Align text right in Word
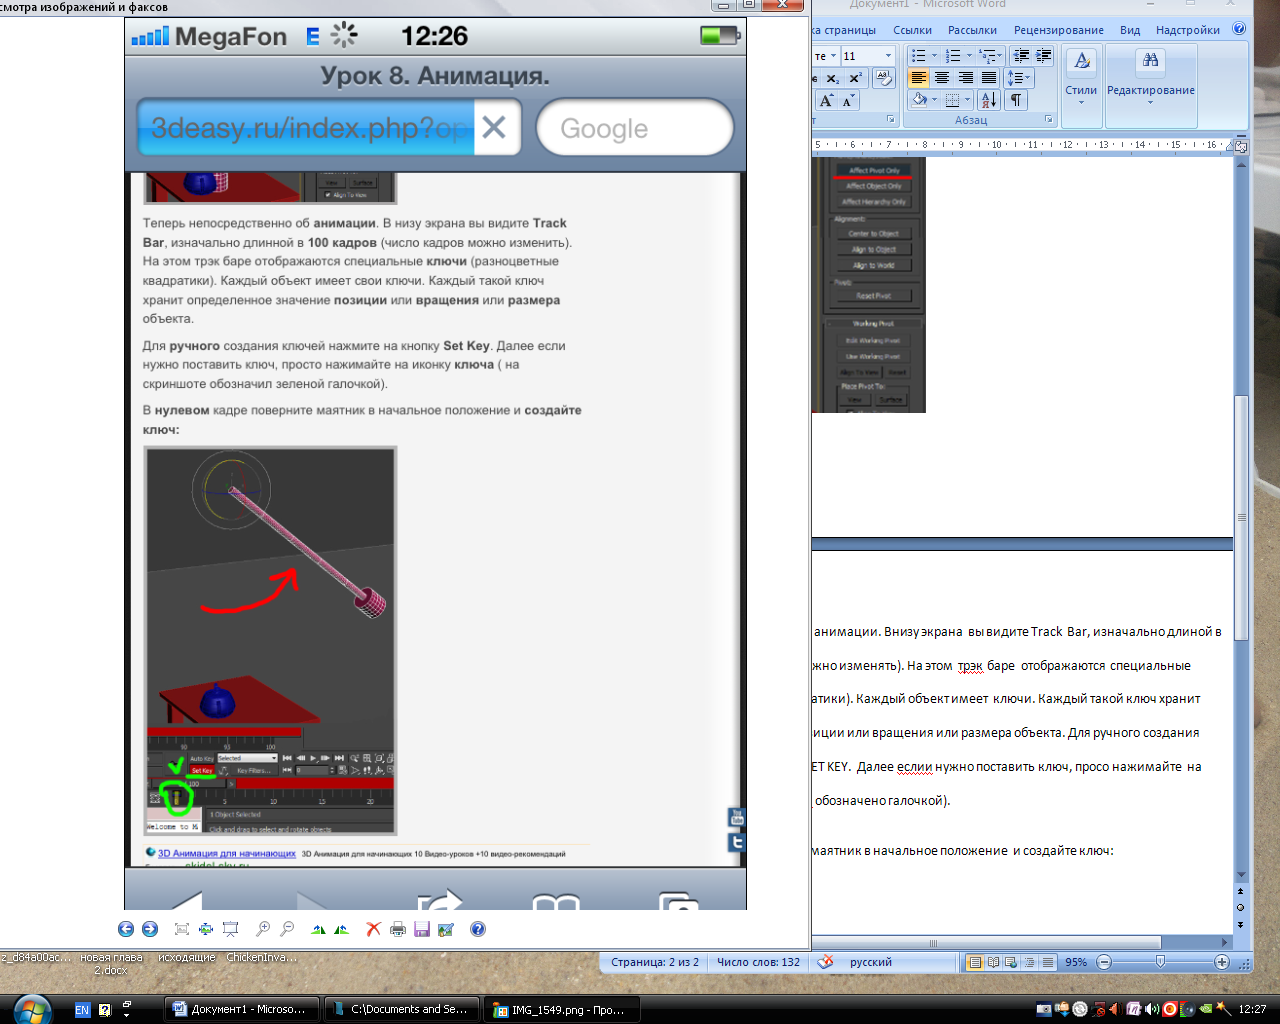The image size is (1280, 1024). [965, 78]
